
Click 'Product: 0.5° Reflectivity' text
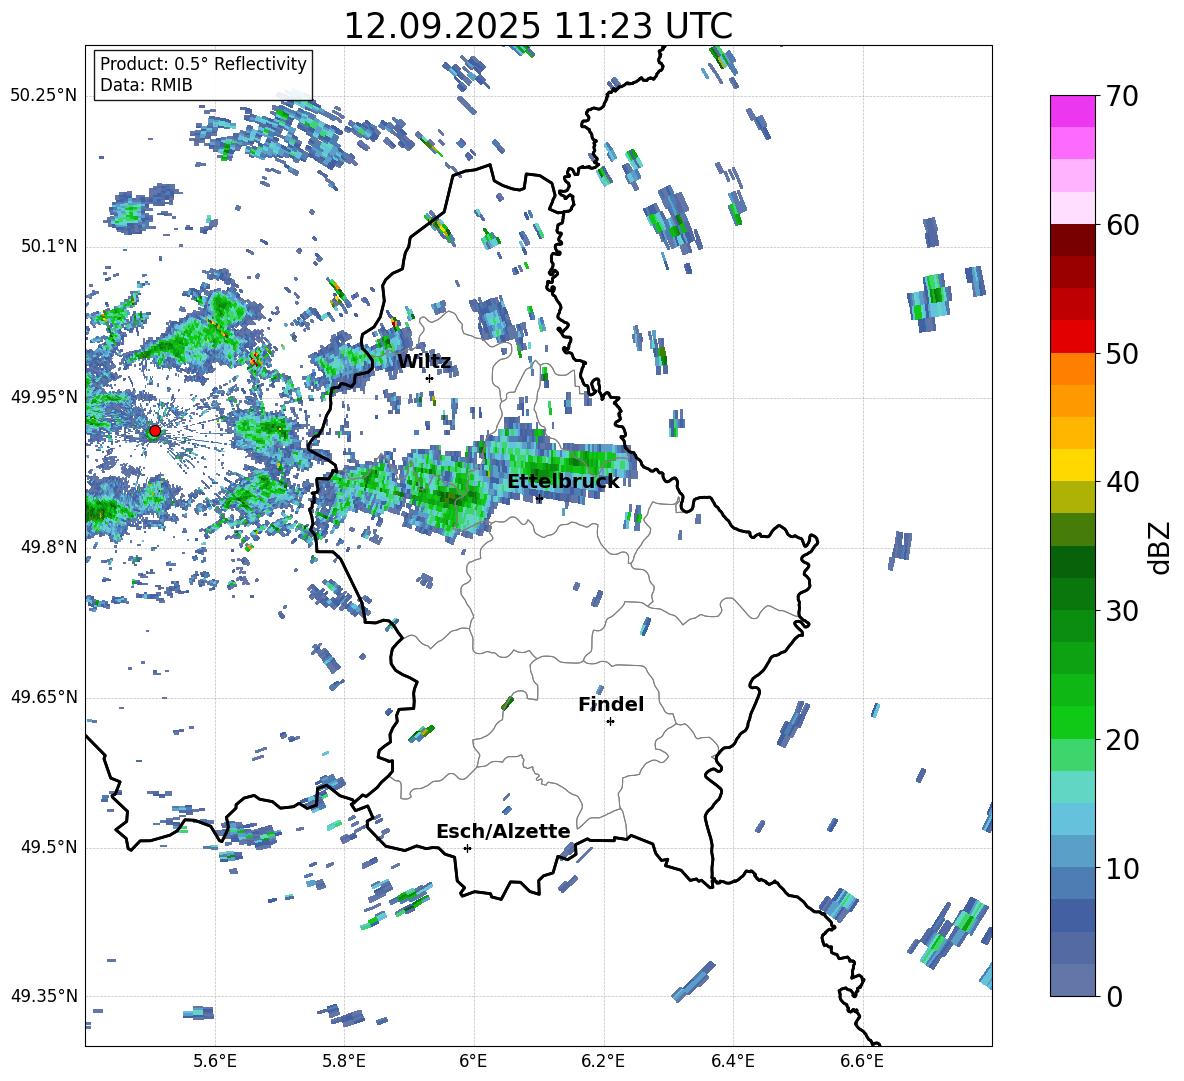(203, 64)
